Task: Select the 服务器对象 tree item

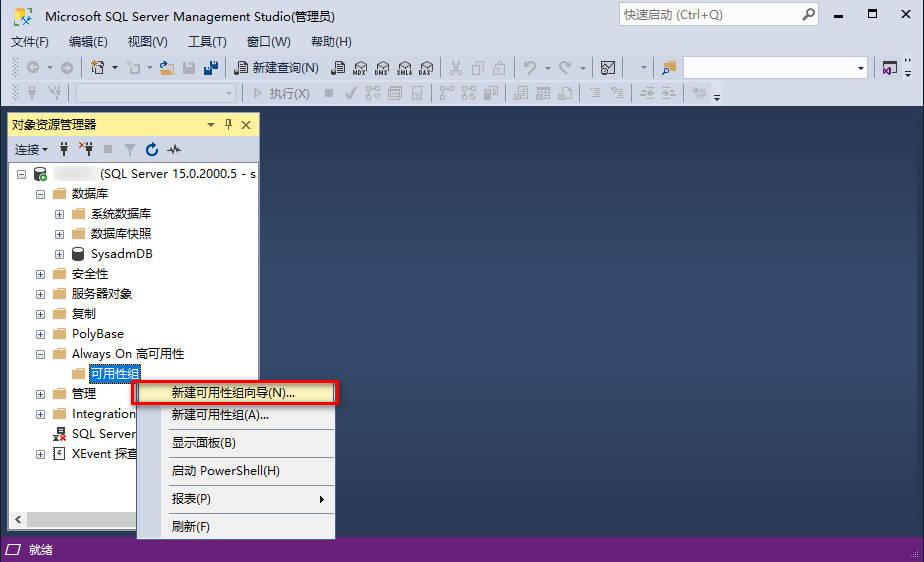Action: (101, 293)
